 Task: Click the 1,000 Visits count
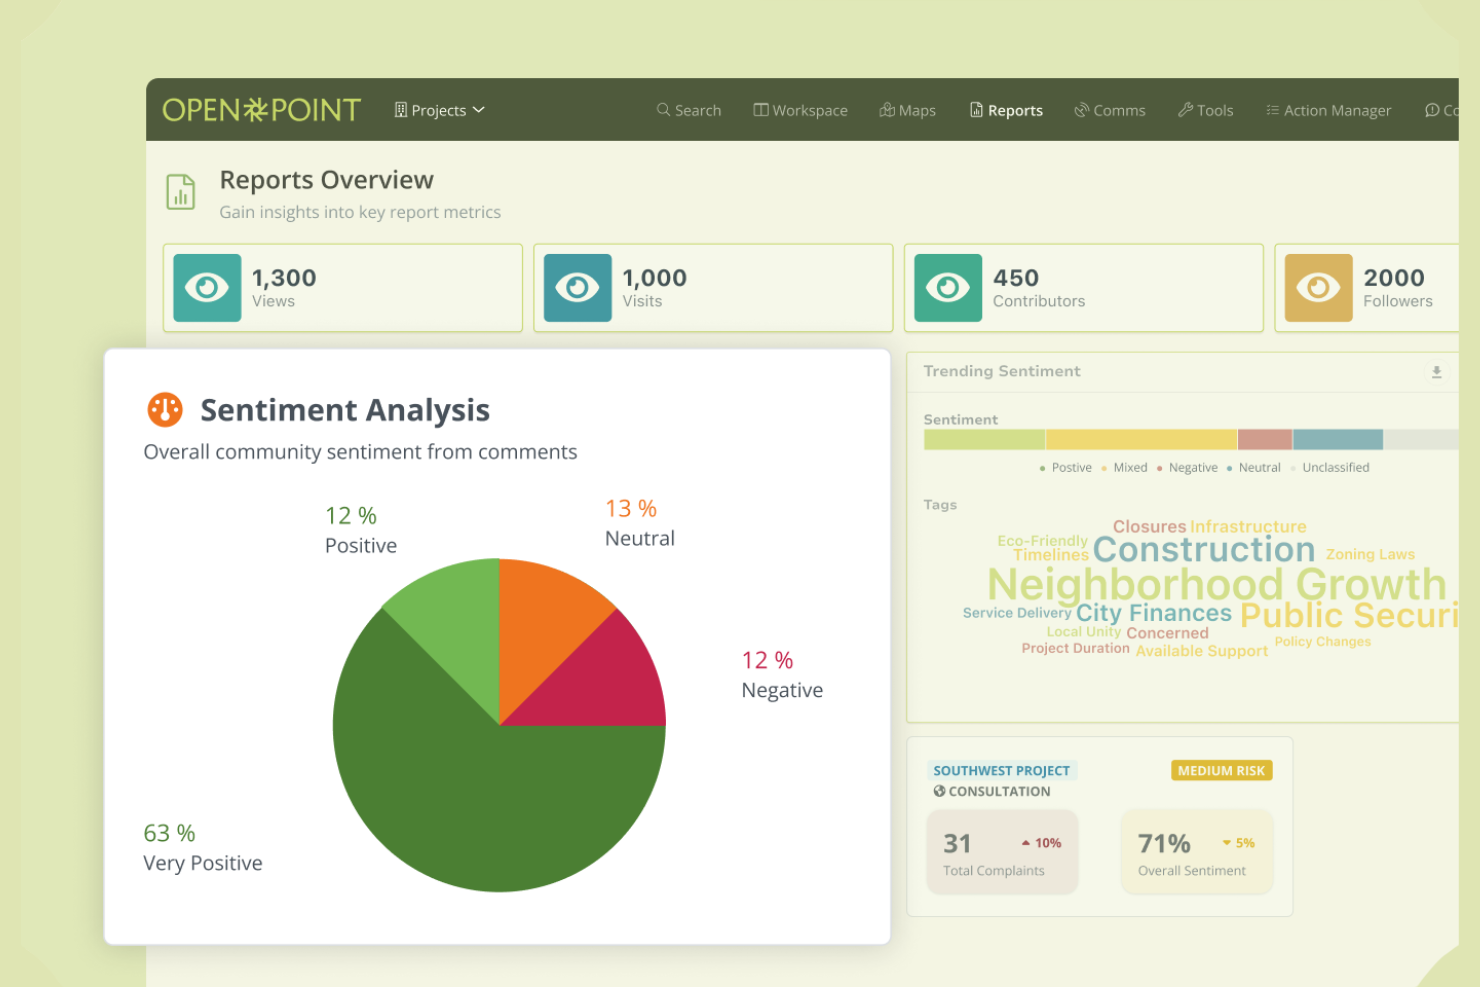(655, 278)
